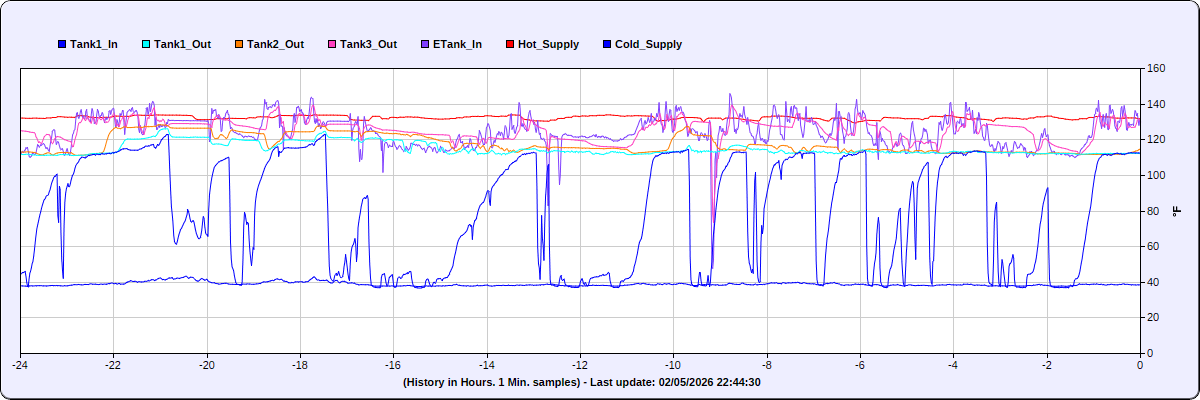The width and height of the screenshot is (1200, 400).
Task: Click the °F unit label on the right axis
Action: 1176,211
